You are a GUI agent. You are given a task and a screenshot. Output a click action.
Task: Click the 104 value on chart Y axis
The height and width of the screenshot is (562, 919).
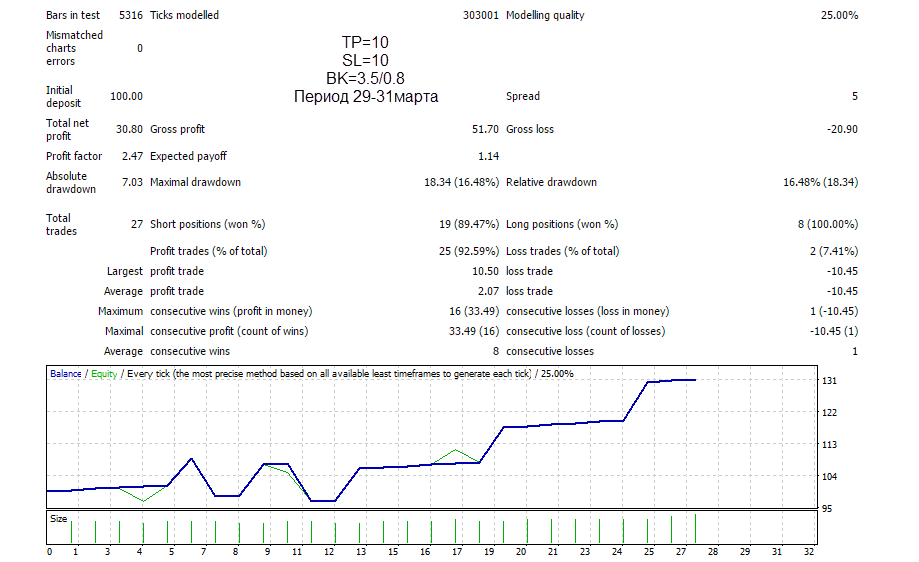click(829, 476)
